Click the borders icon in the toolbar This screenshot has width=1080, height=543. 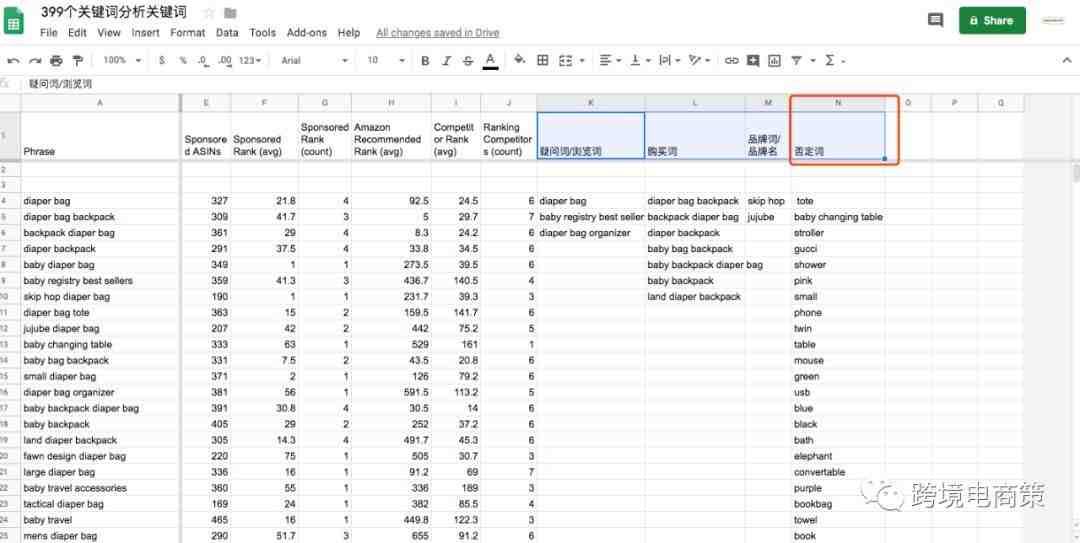pyautogui.click(x=543, y=61)
